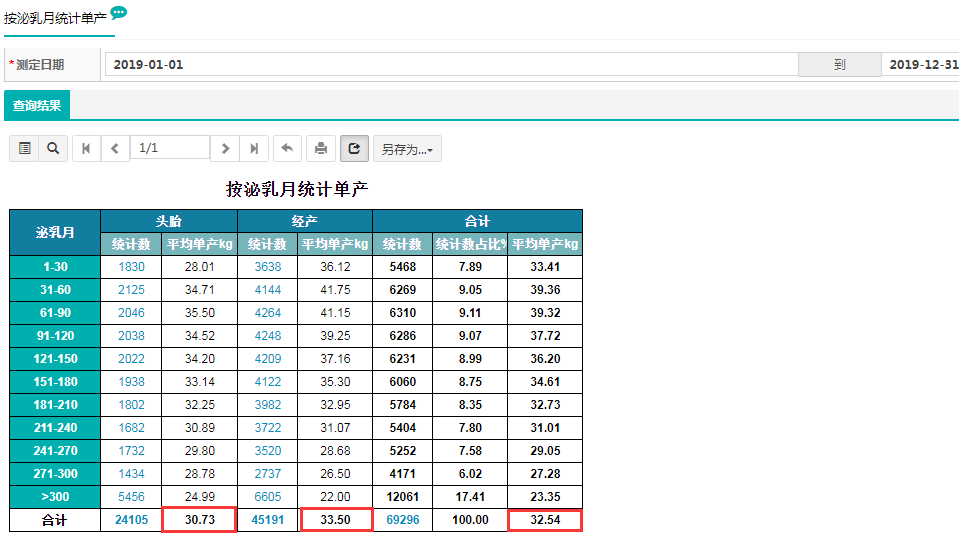Click the 统计数占比% column header
959x535 pixels.
470,244
